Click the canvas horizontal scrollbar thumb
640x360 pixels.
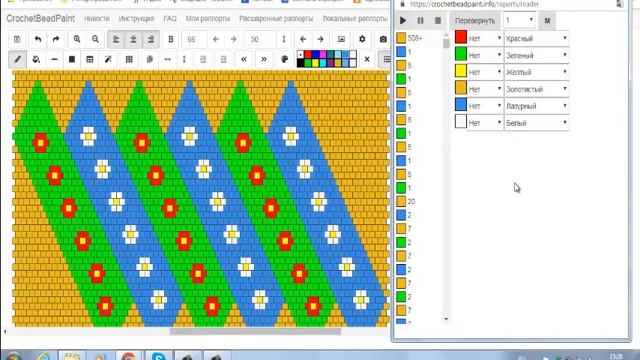255,331
